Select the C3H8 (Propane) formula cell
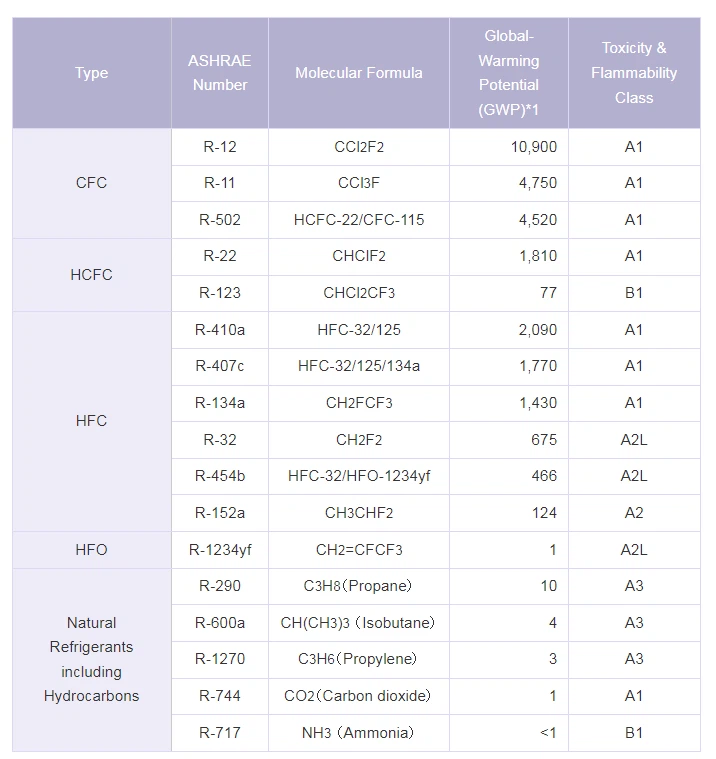 [x=358, y=586]
